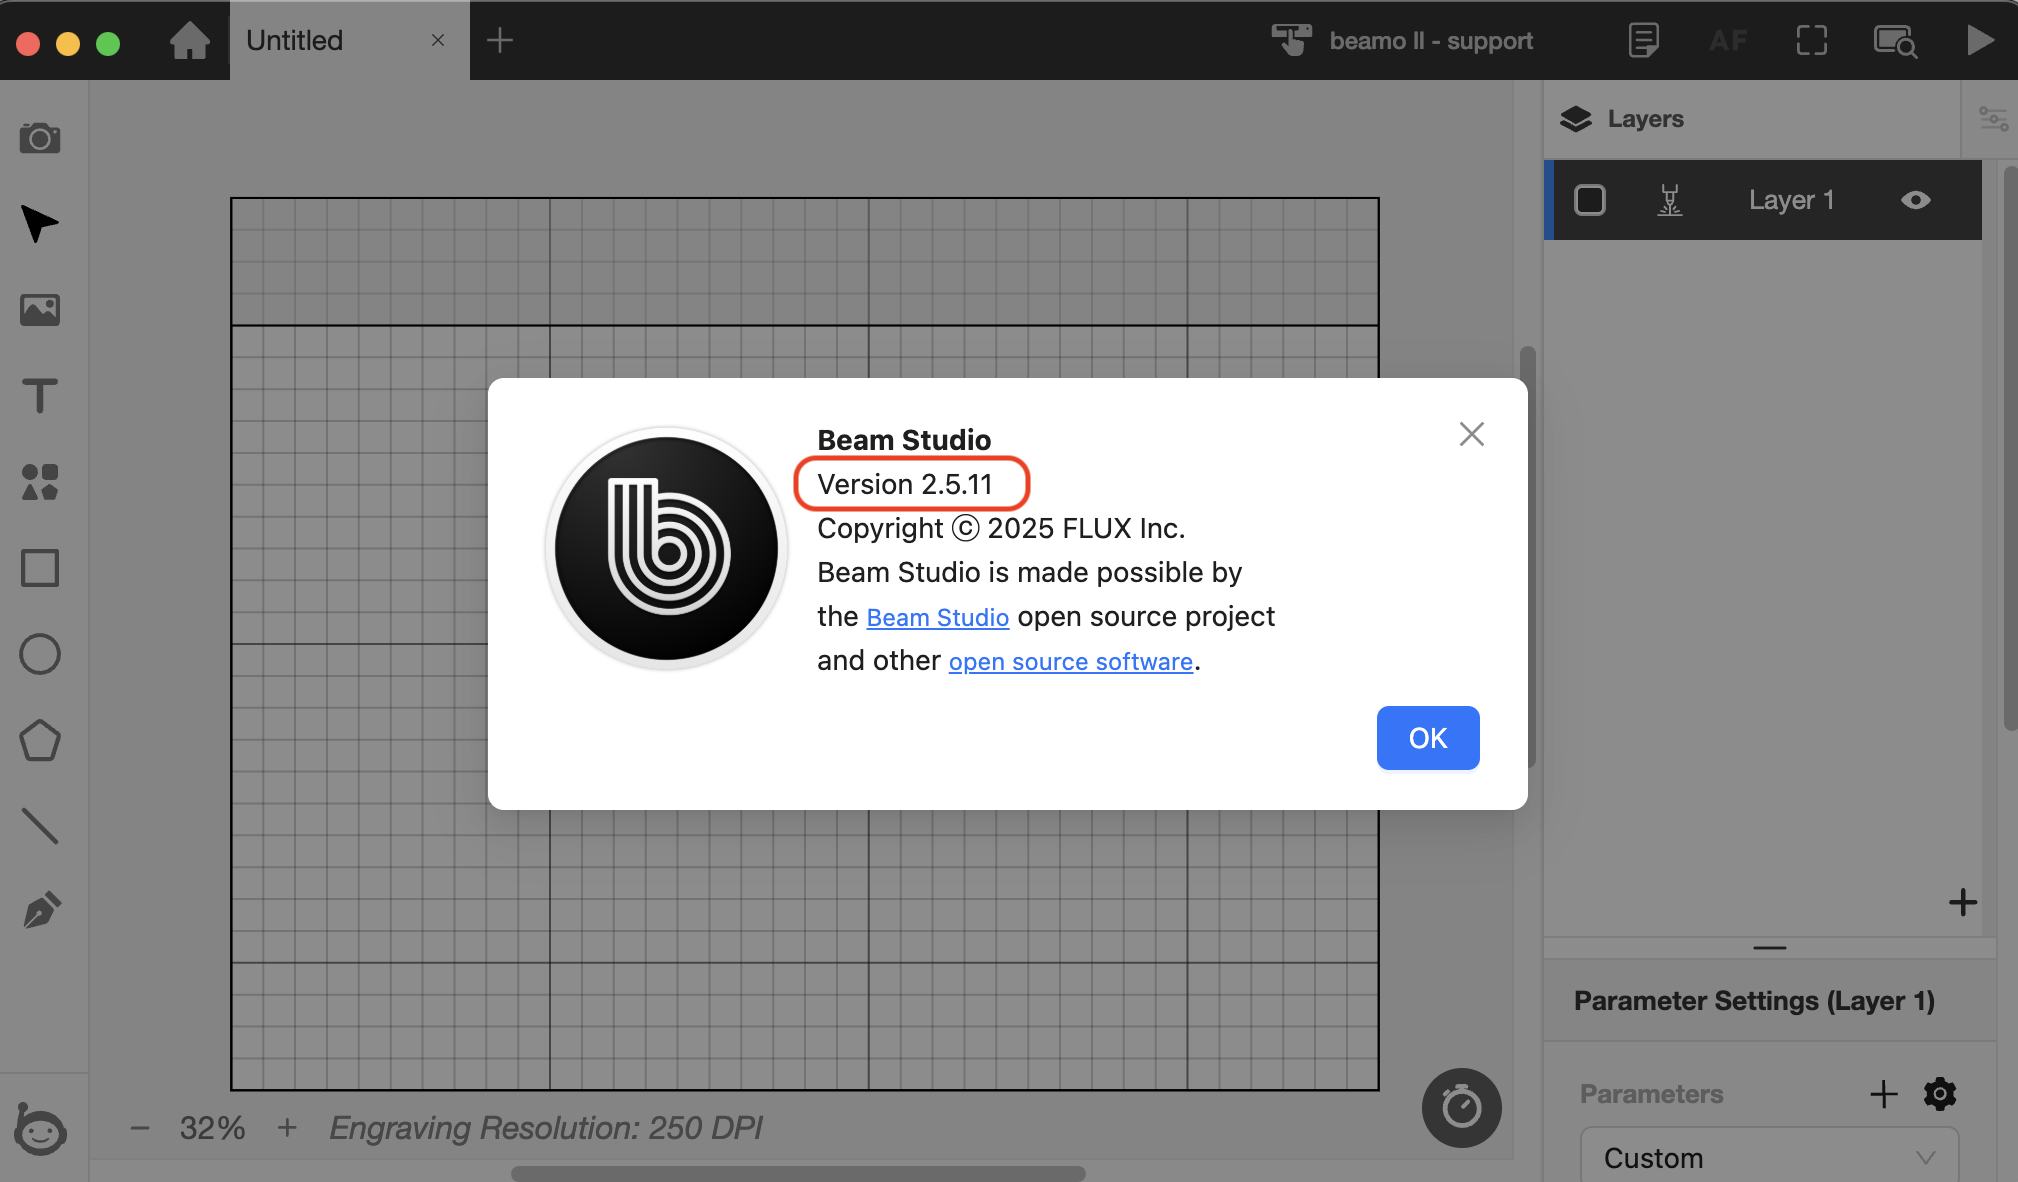This screenshot has width=2018, height=1182.
Task: Open the path preview icon
Action: point(1895,41)
